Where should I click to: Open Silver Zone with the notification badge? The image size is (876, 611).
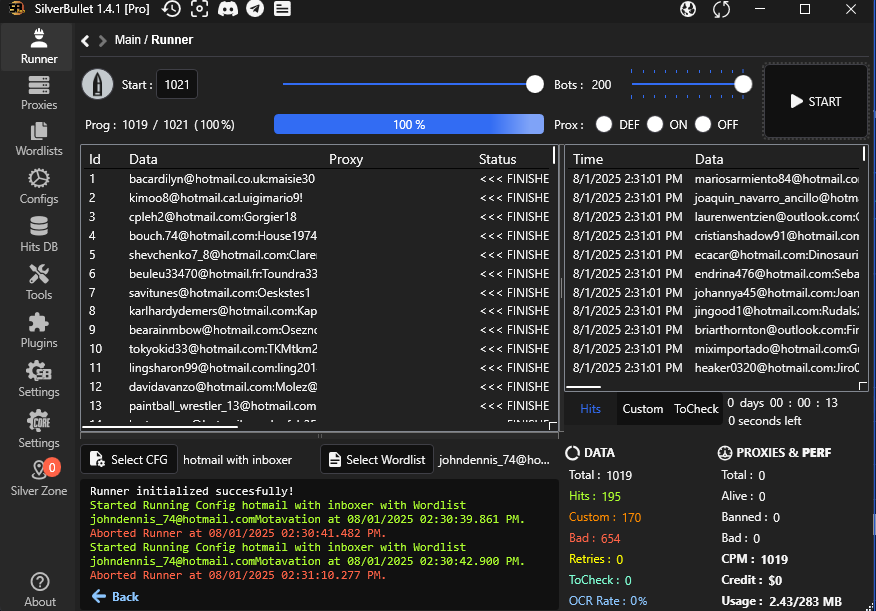39,476
